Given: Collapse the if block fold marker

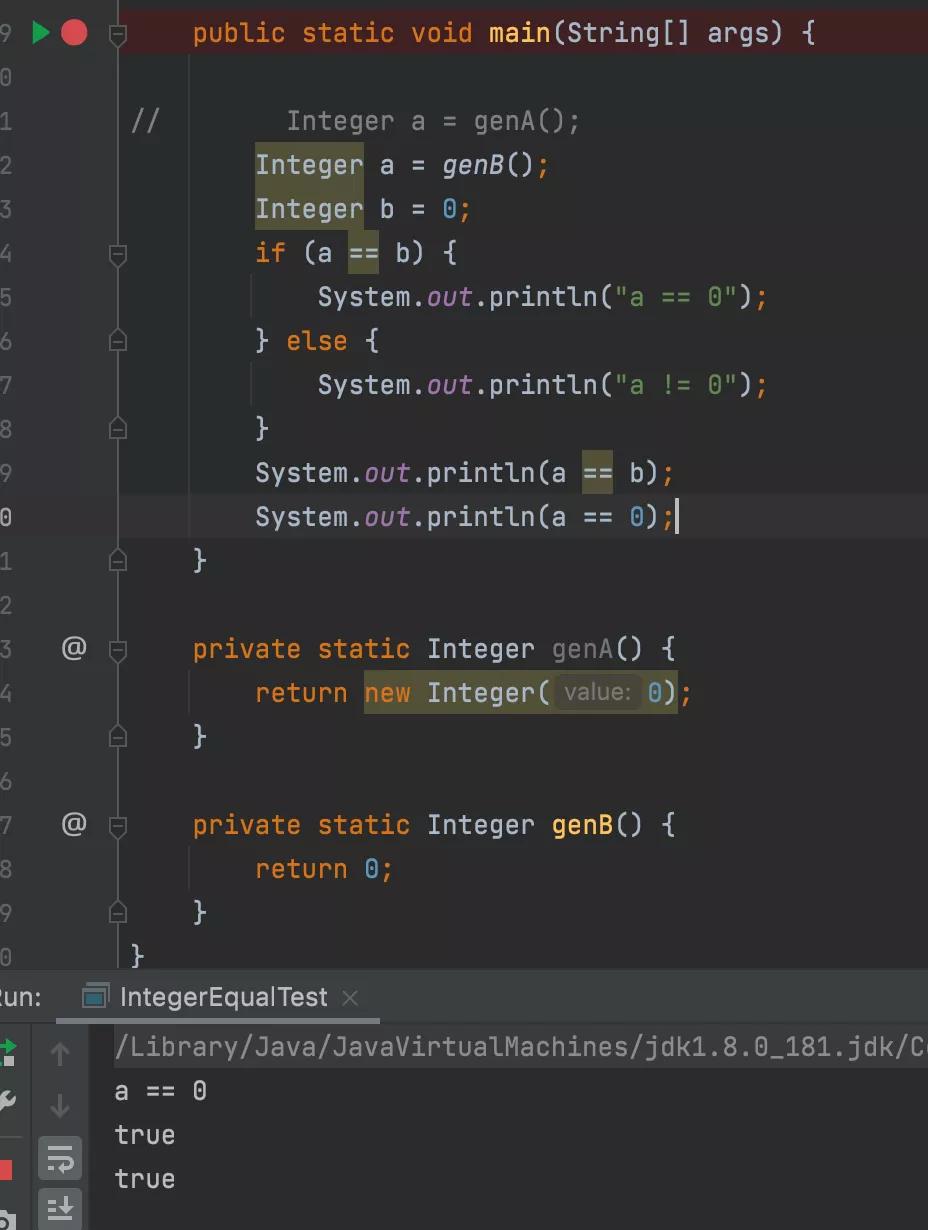Looking at the screenshot, I should tap(118, 254).
